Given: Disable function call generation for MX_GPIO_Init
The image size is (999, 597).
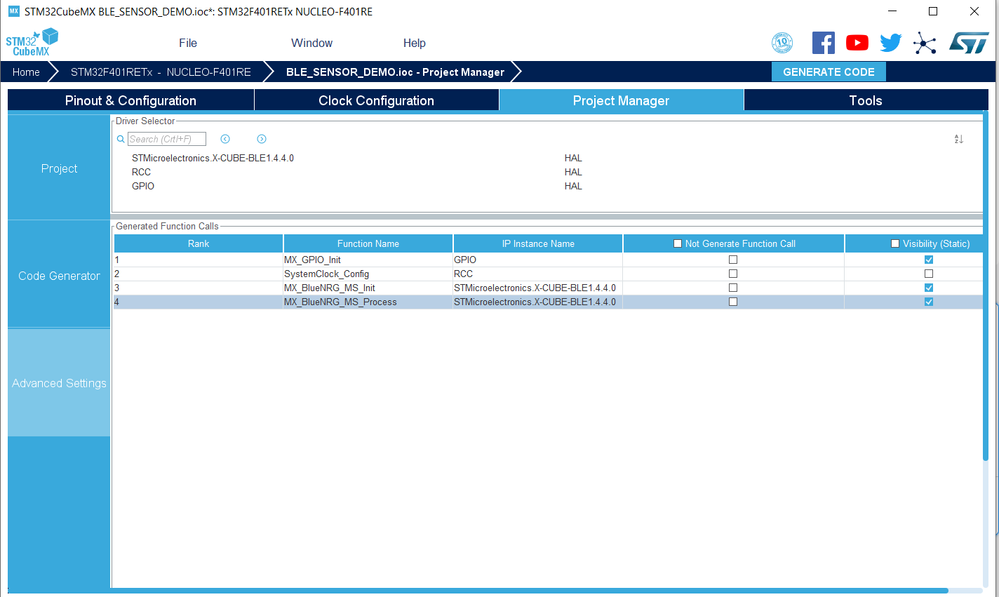Looking at the screenshot, I should click(x=733, y=259).
